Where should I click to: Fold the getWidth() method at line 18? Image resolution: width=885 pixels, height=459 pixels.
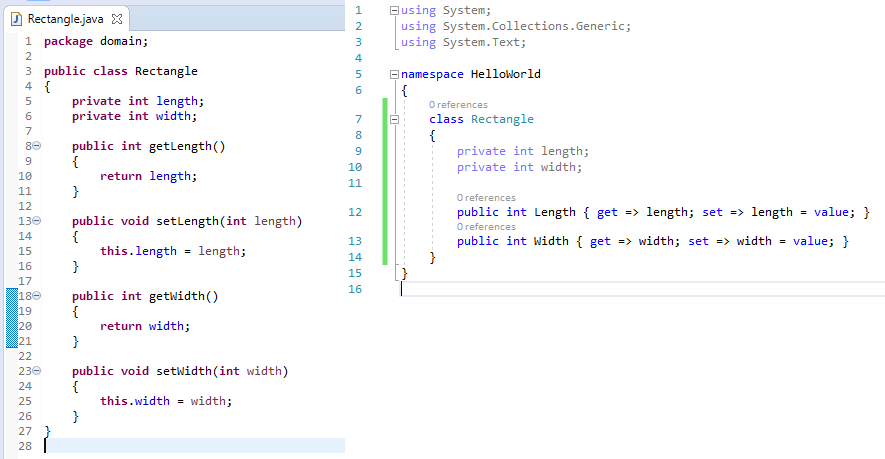tap(36, 296)
